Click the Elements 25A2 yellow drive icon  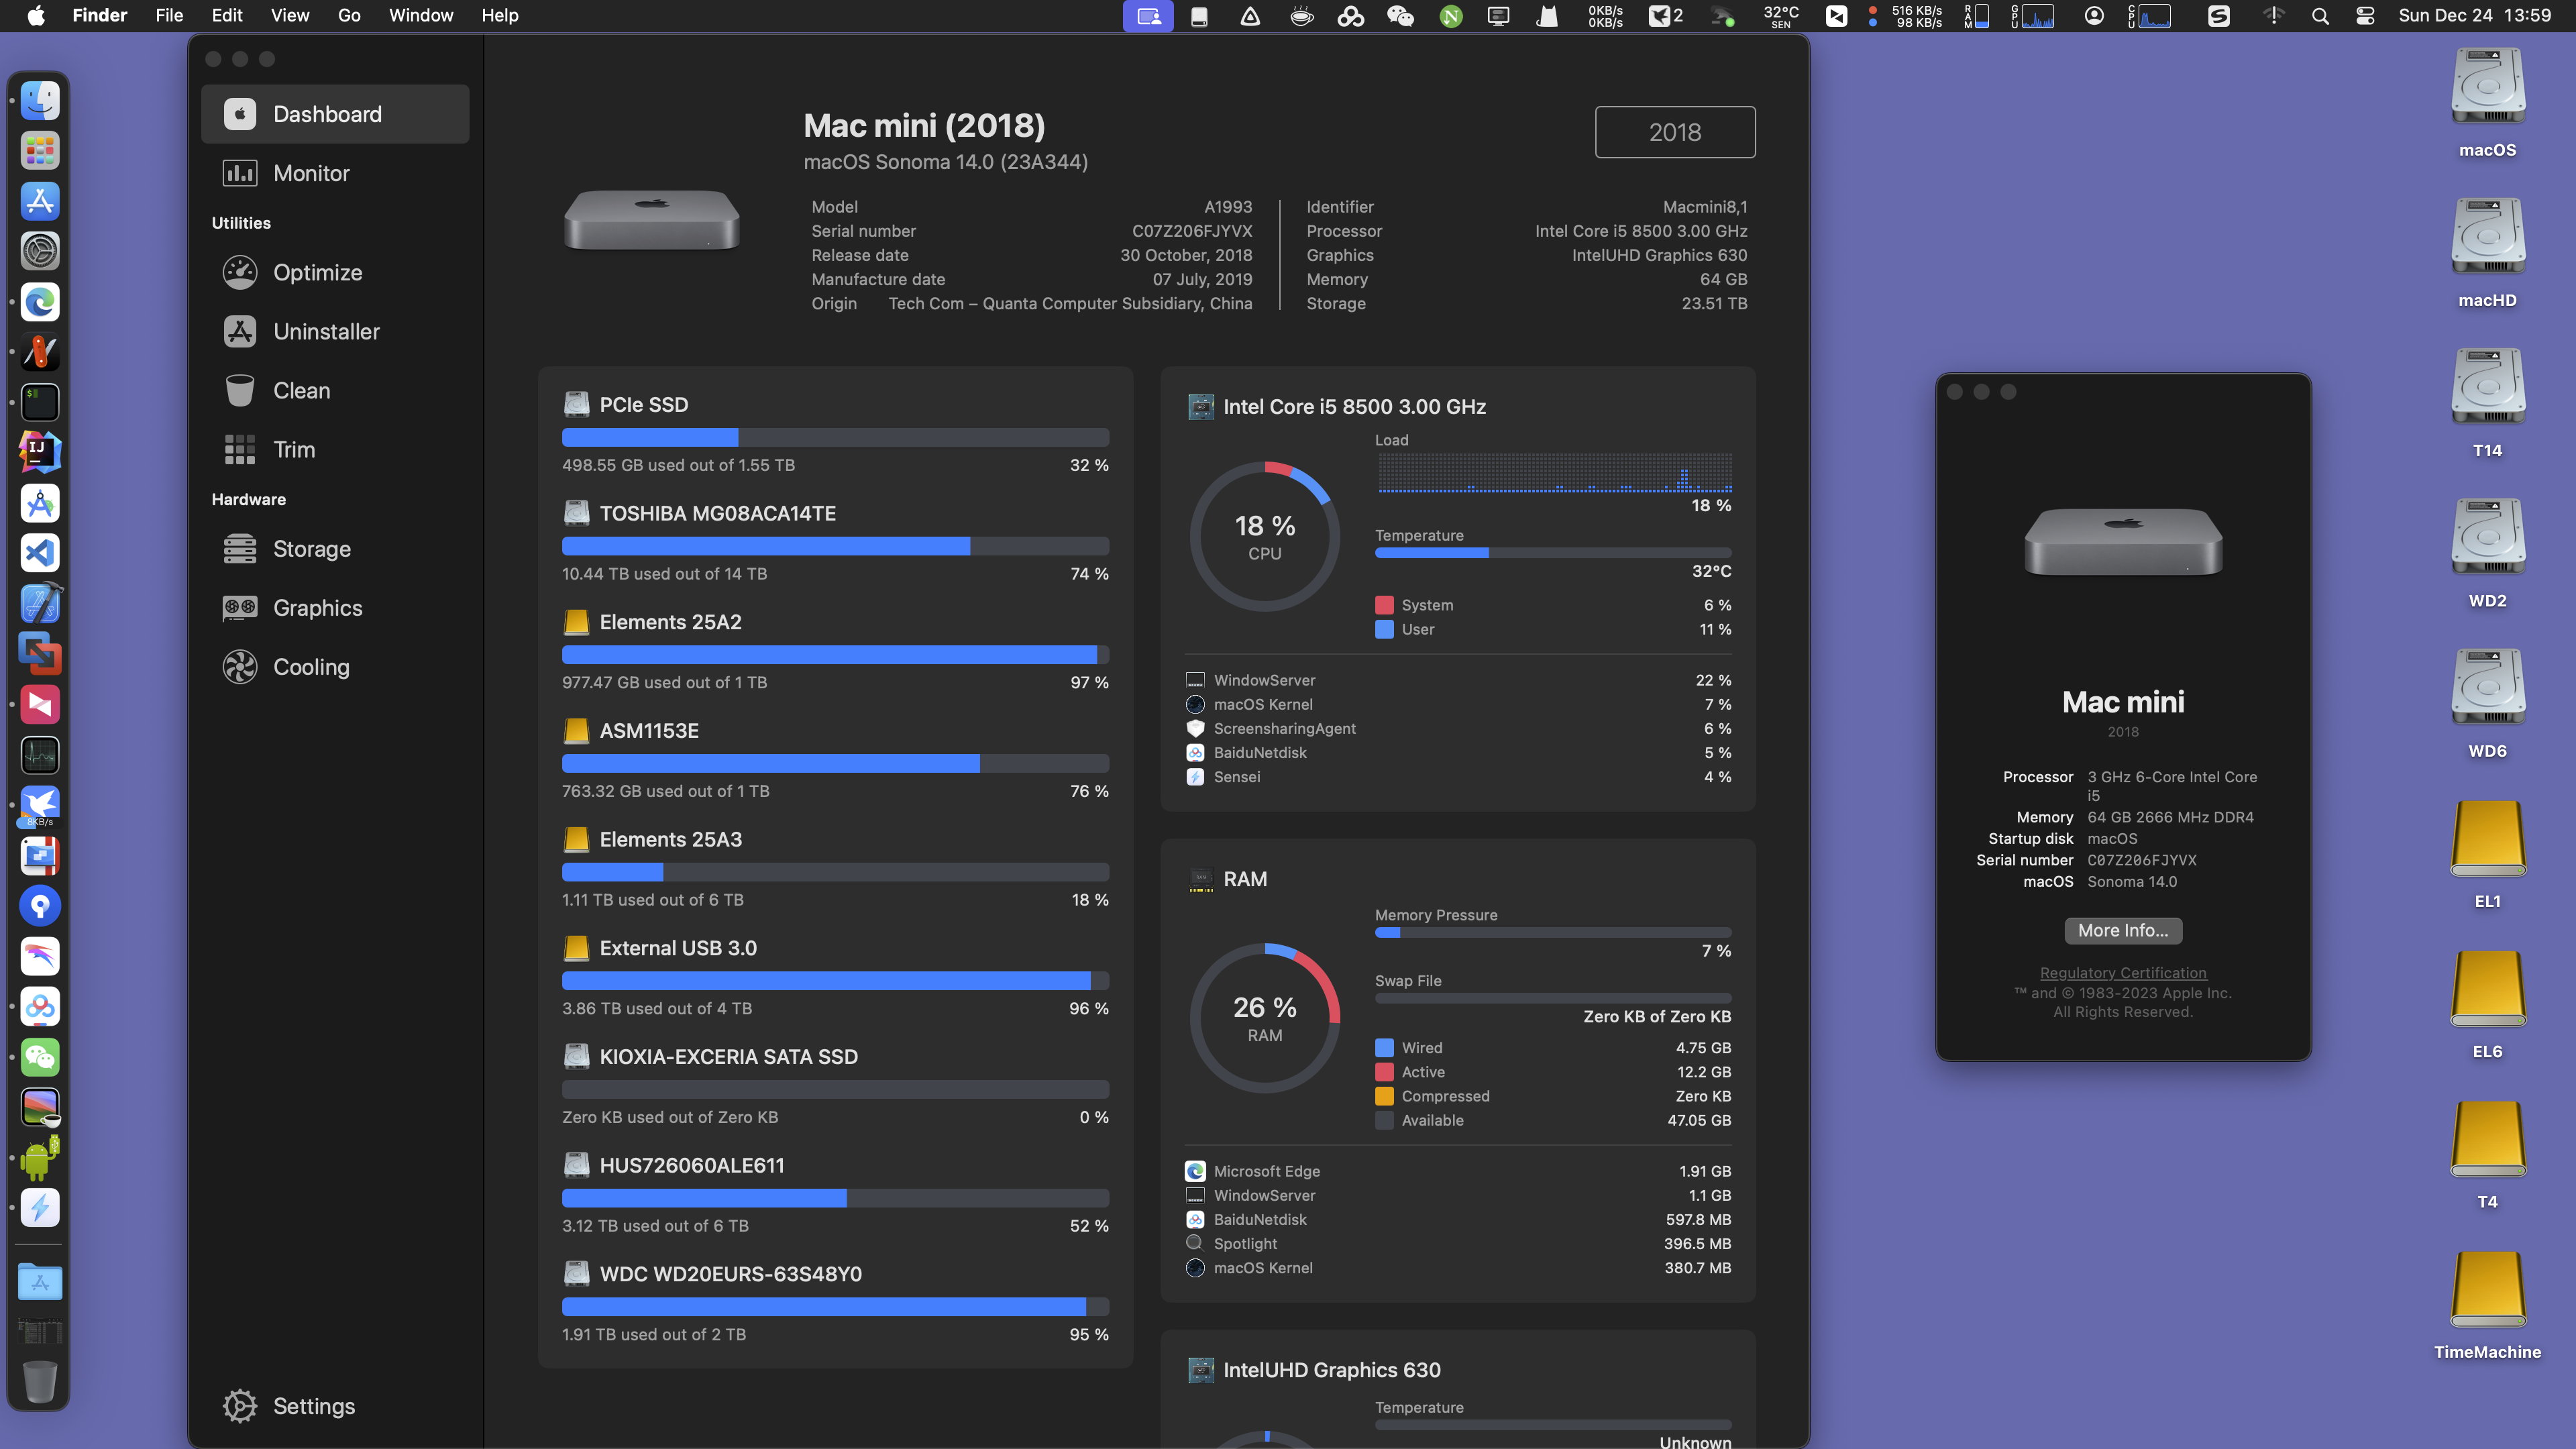click(x=576, y=622)
